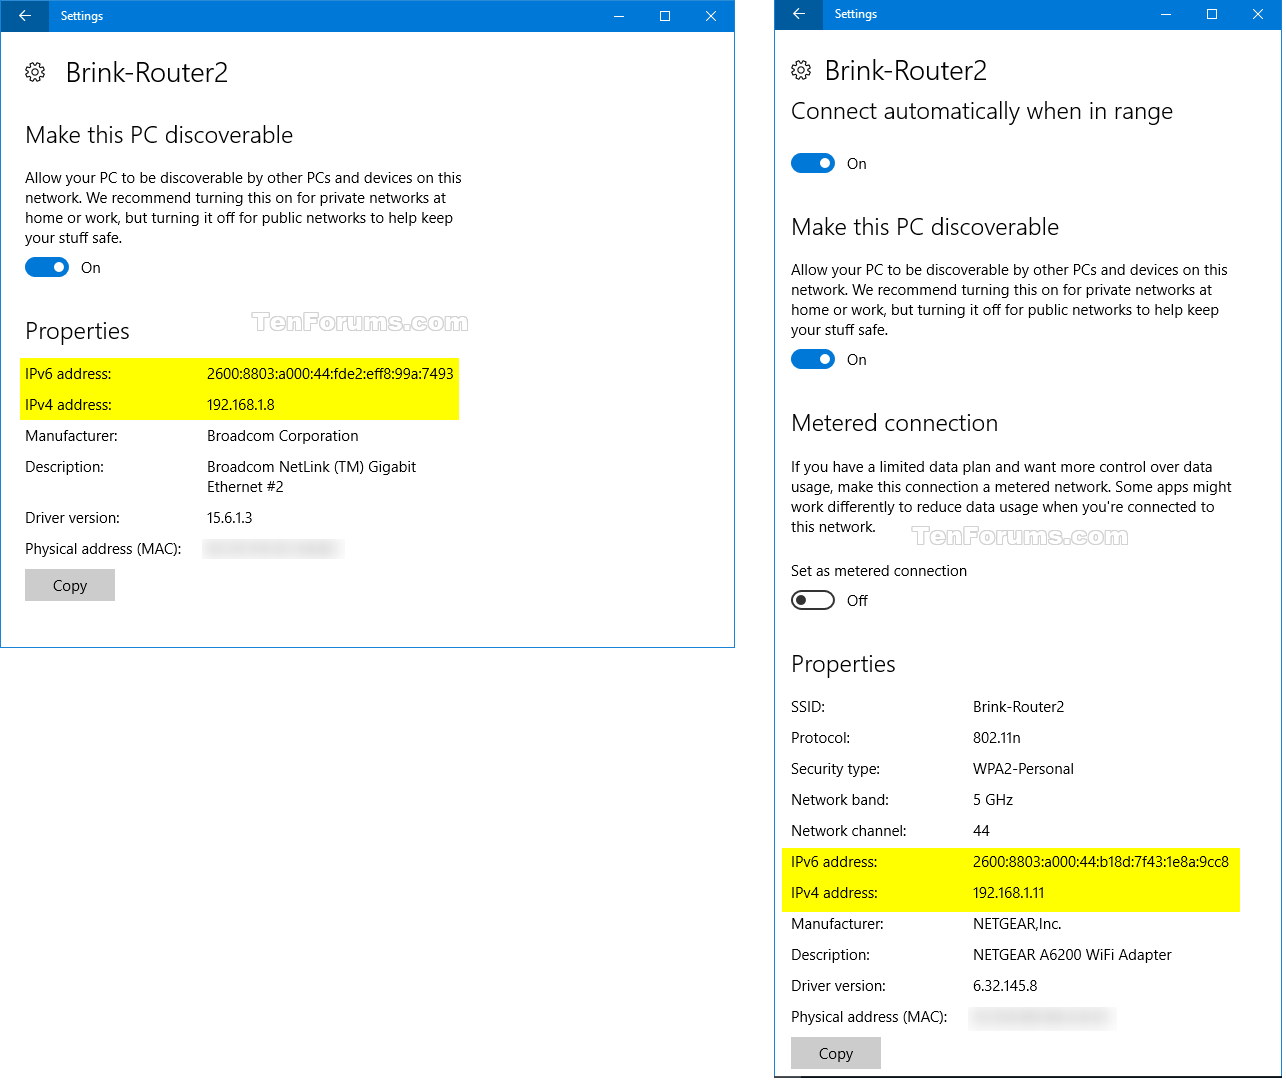Click driver version 6.32.145.8

tap(1005, 986)
